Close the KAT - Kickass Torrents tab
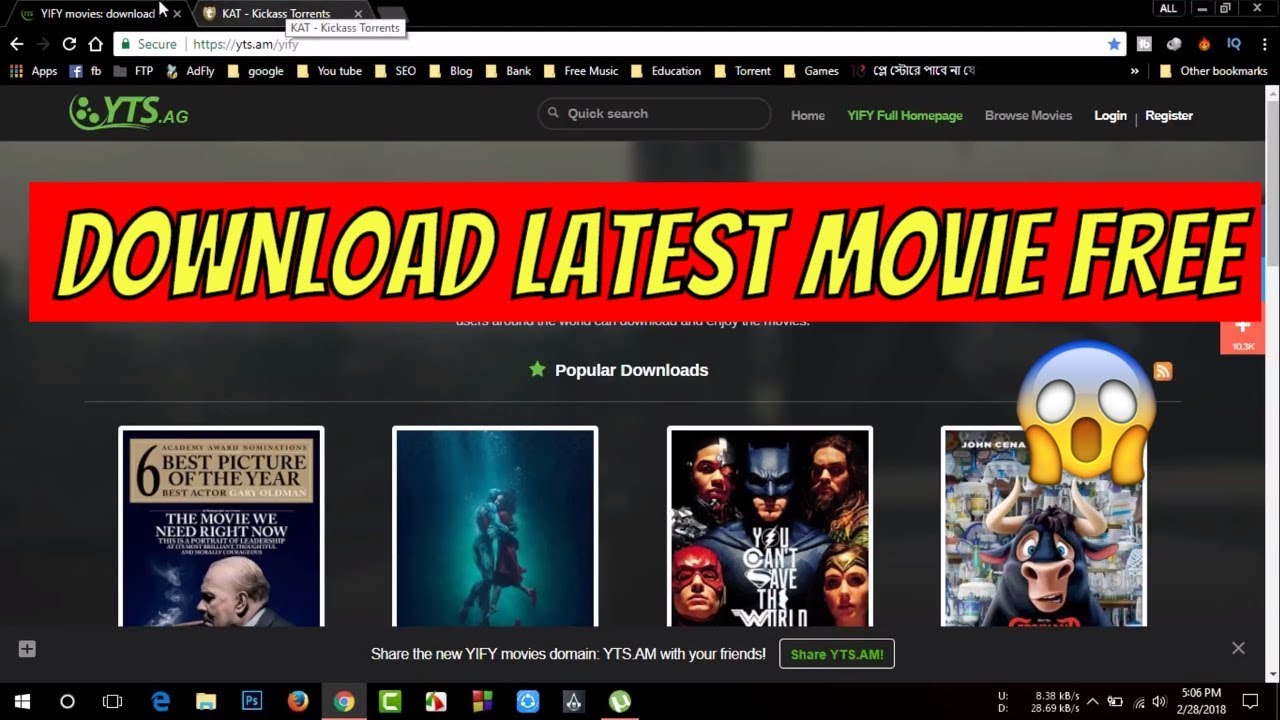The height and width of the screenshot is (720, 1280). tap(358, 14)
